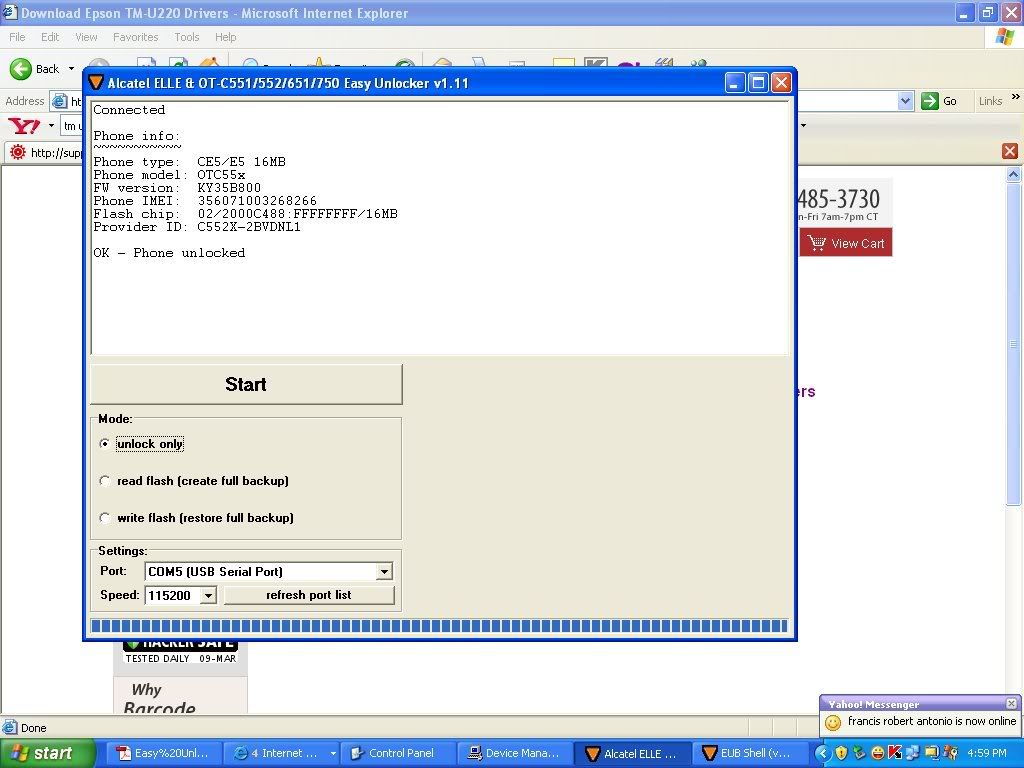Click the network connection tray icon
This screenshot has width=1024, height=768.
pos(912,754)
